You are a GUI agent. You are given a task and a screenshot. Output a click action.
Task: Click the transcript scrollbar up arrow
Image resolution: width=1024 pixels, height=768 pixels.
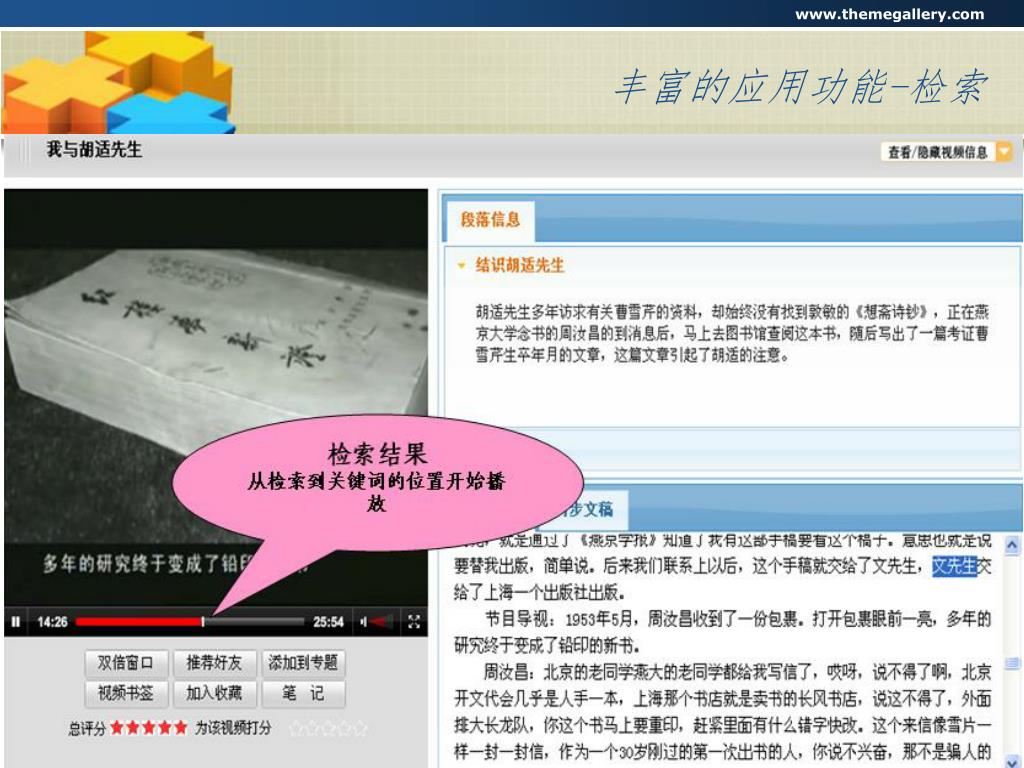click(x=1012, y=545)
